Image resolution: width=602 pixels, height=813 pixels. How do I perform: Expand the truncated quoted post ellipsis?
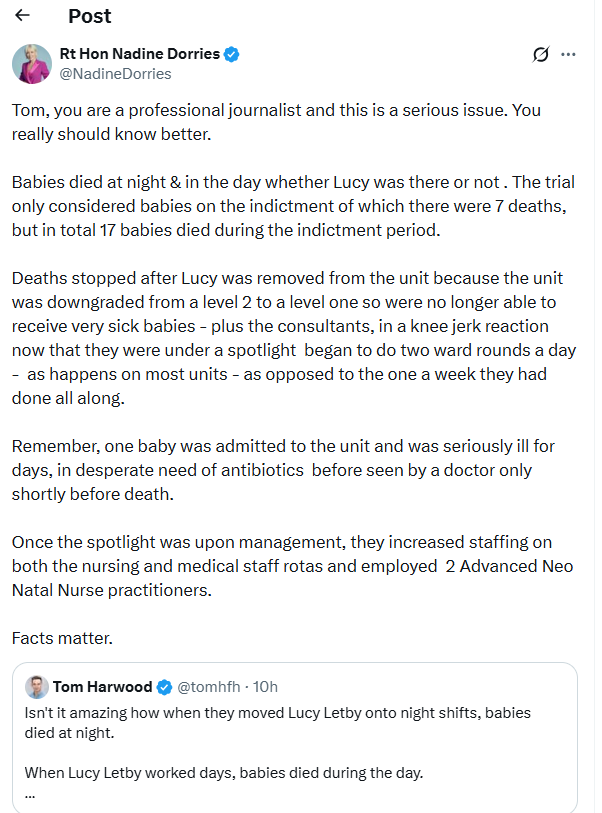click(30, 793)
